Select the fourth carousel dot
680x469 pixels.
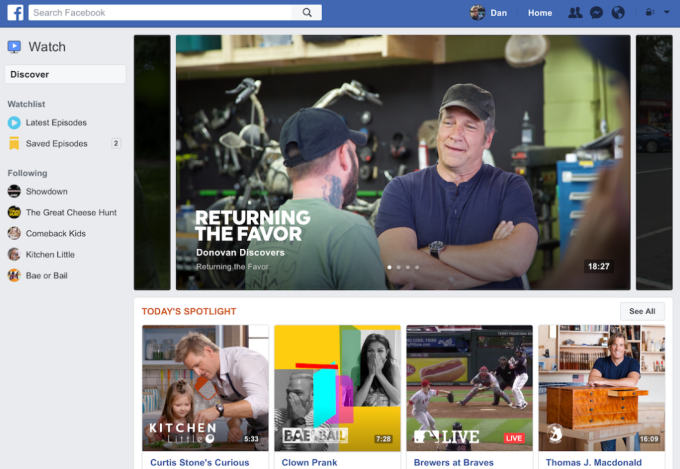(x=417, y=267)
